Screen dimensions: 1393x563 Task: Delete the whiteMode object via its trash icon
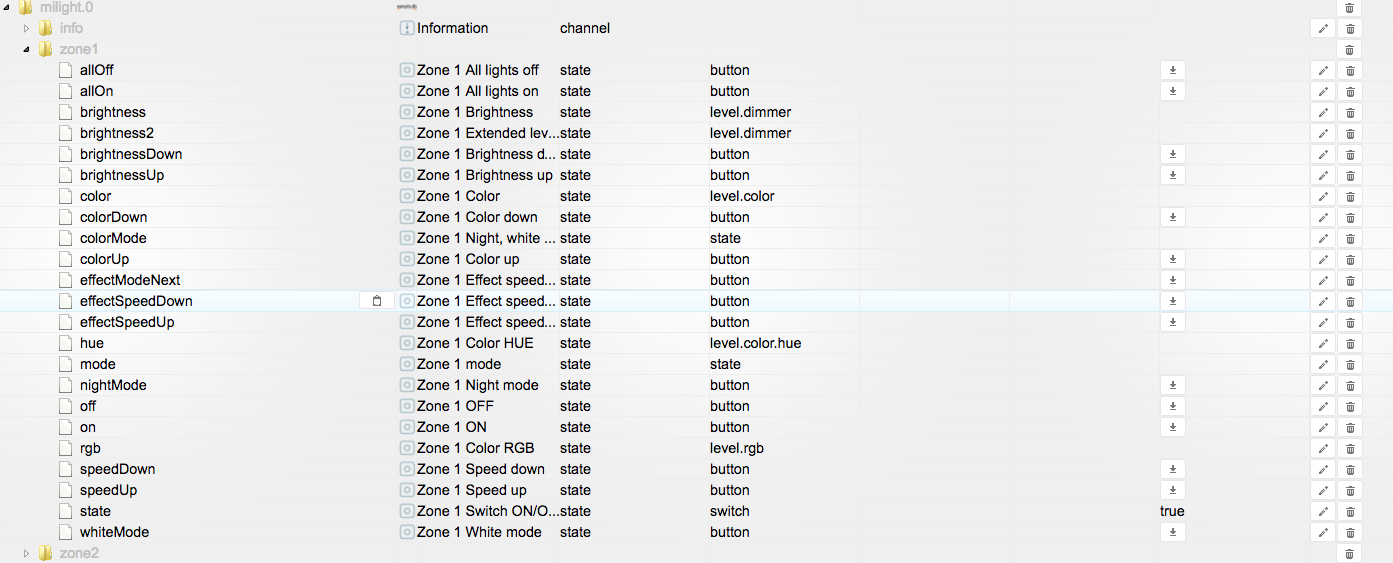[x=1349, y=532]
